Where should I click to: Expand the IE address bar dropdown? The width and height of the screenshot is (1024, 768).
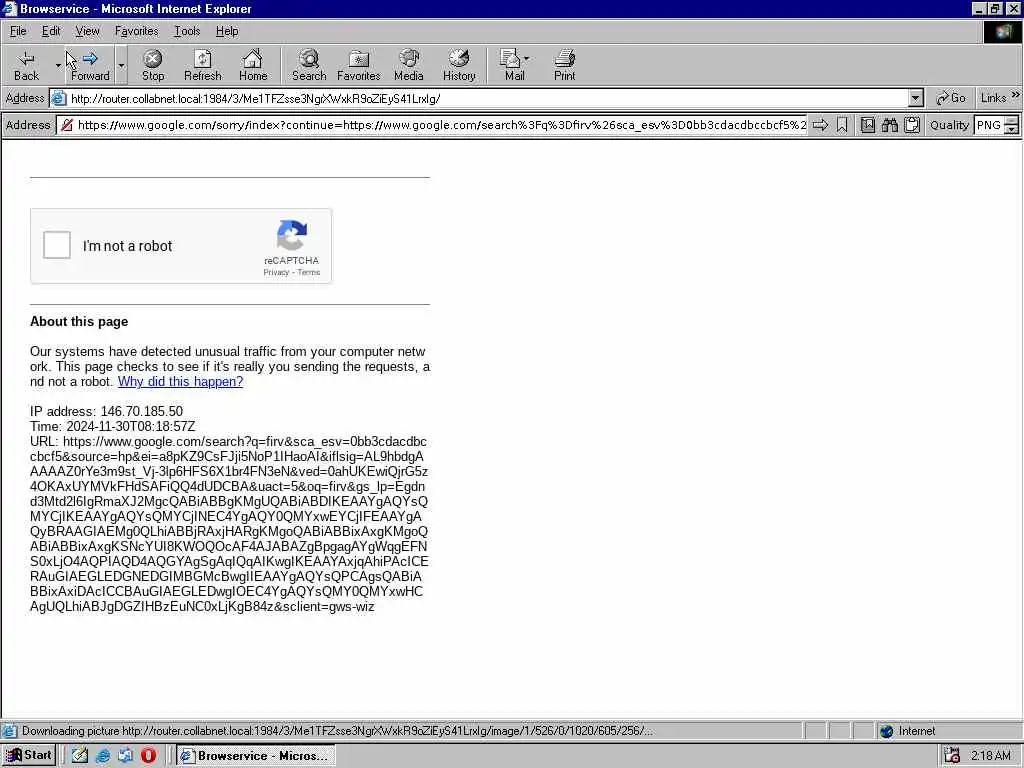(x=916, y=99)
